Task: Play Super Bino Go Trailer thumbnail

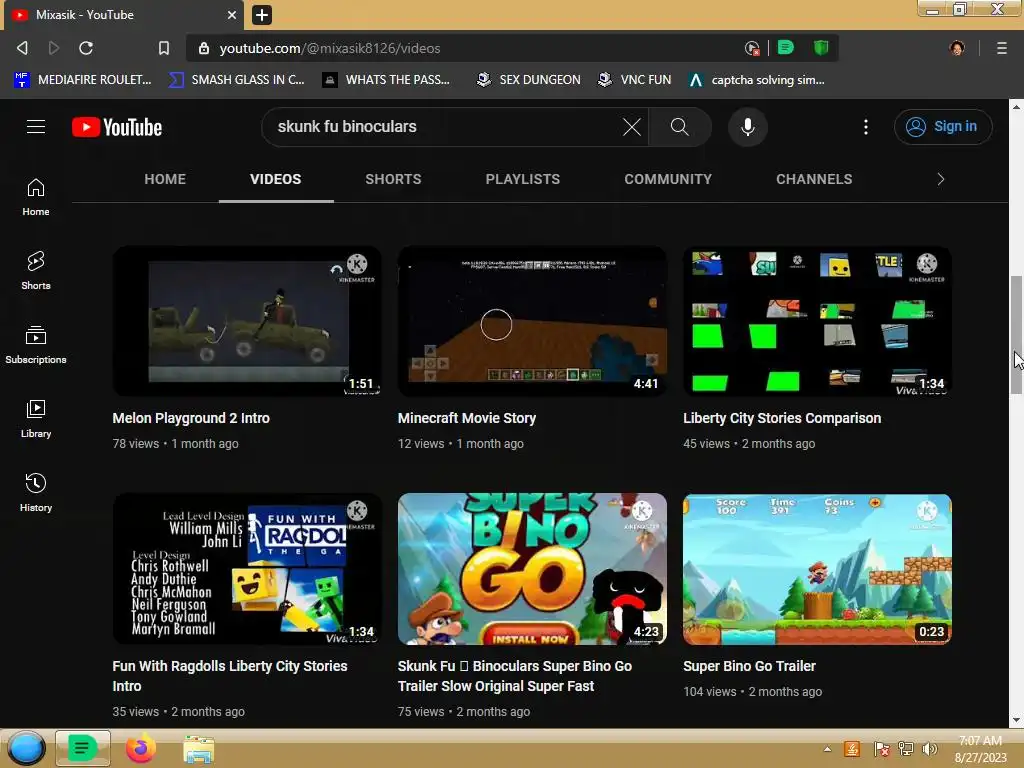Action: click(x=817, y=569)
